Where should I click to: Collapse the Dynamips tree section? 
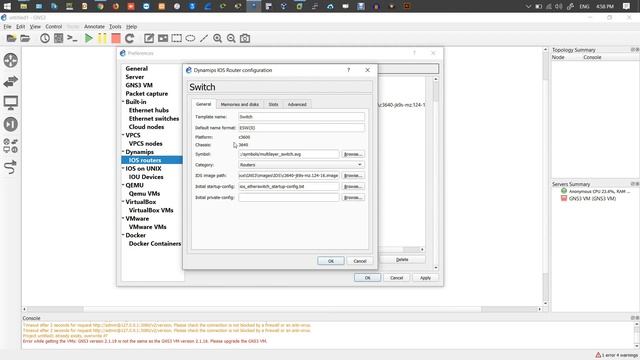coord(123,152)
